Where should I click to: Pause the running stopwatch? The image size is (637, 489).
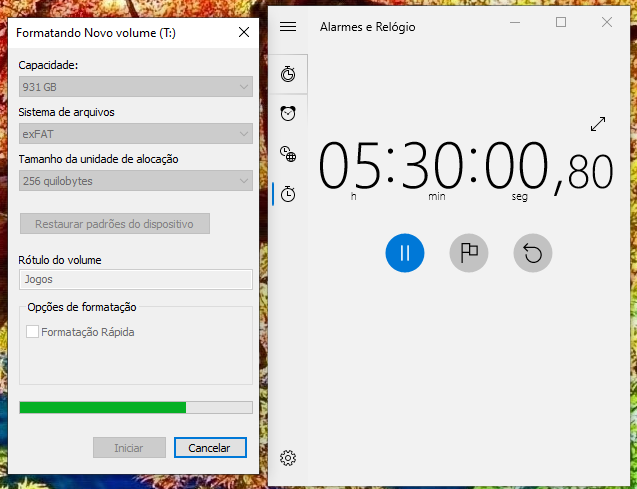coord(405,253)
